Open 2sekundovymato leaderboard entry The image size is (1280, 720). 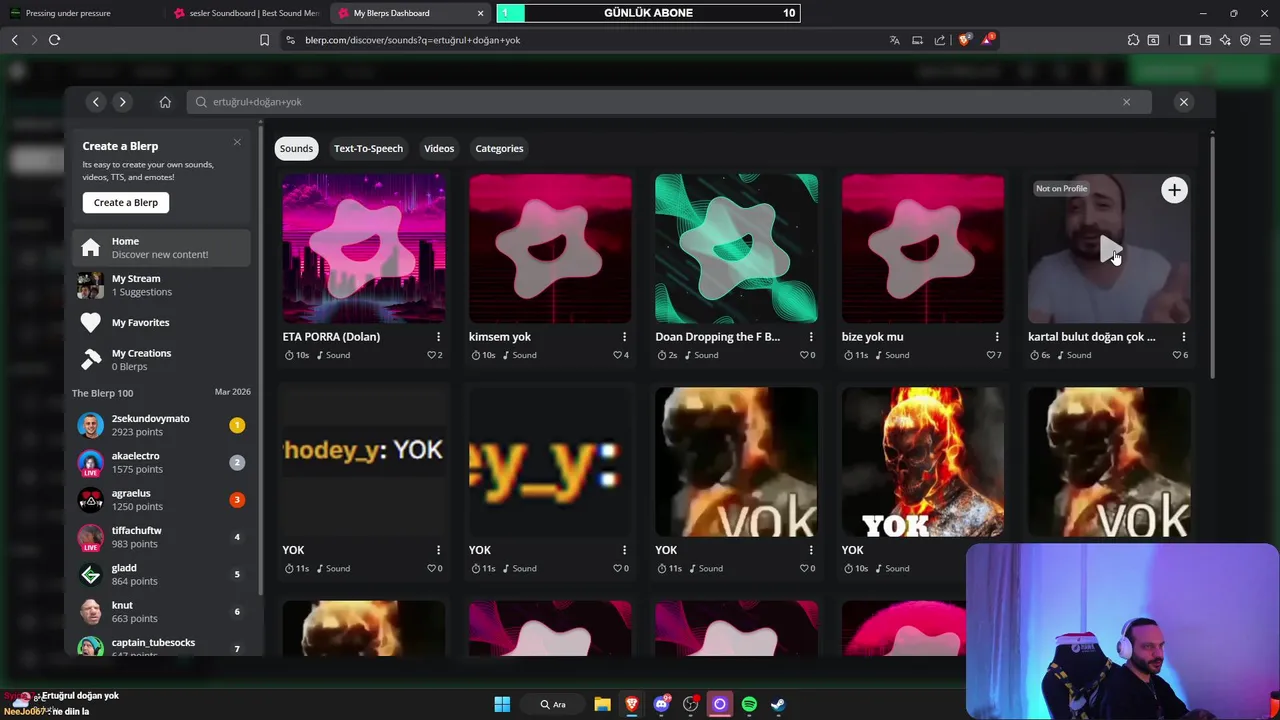point(161,425)
